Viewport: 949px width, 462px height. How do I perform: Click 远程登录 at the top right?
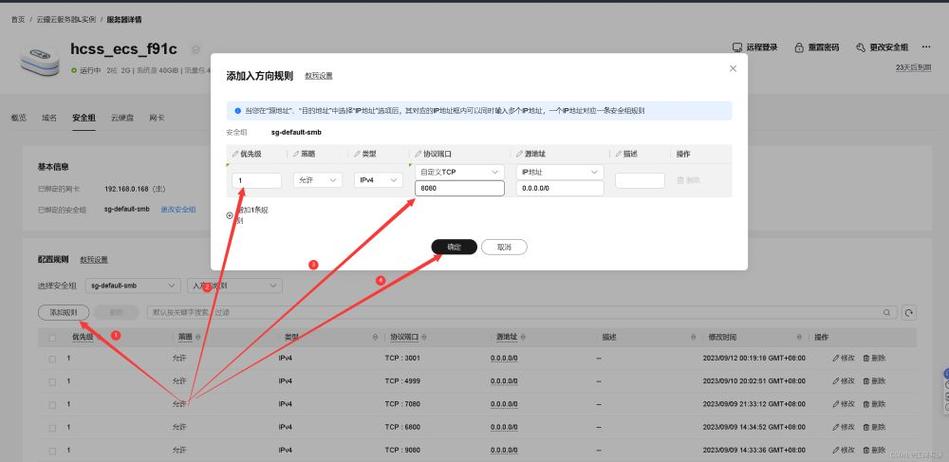(755, 47)
